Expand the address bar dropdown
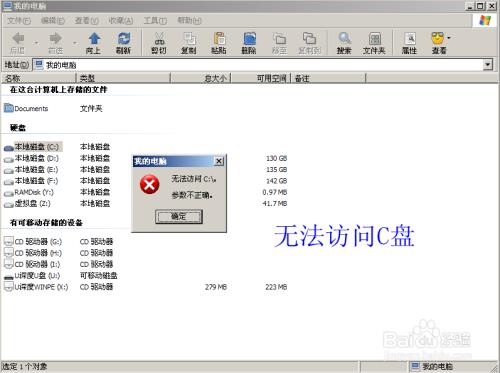500x373 pixels. [x=488, y=64]
